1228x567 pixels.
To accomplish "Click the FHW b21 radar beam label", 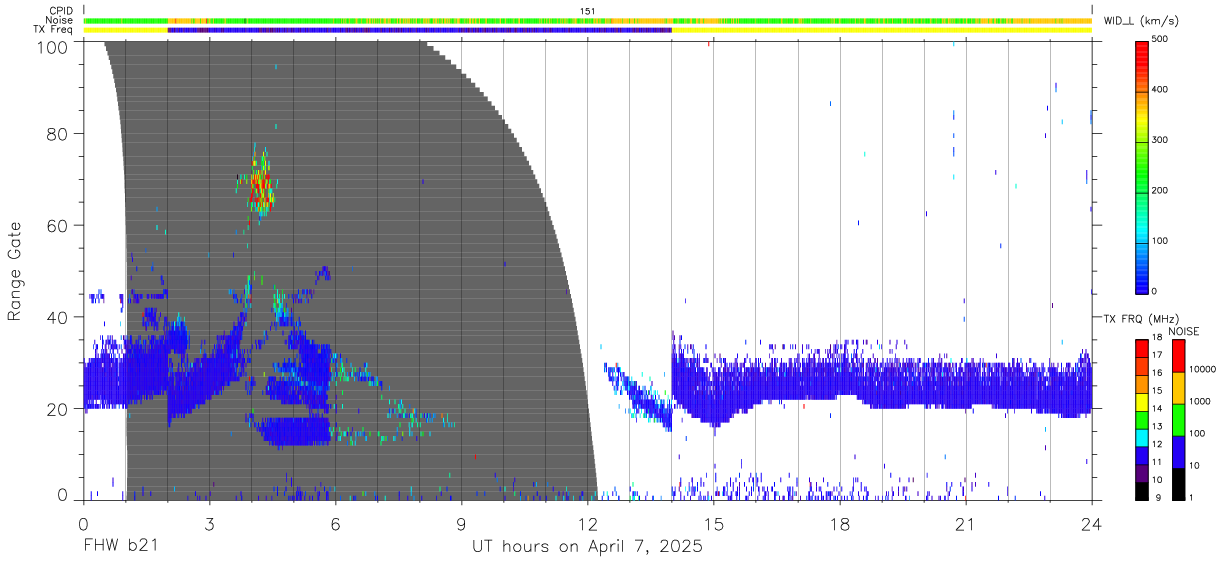I will click(120, 547).
